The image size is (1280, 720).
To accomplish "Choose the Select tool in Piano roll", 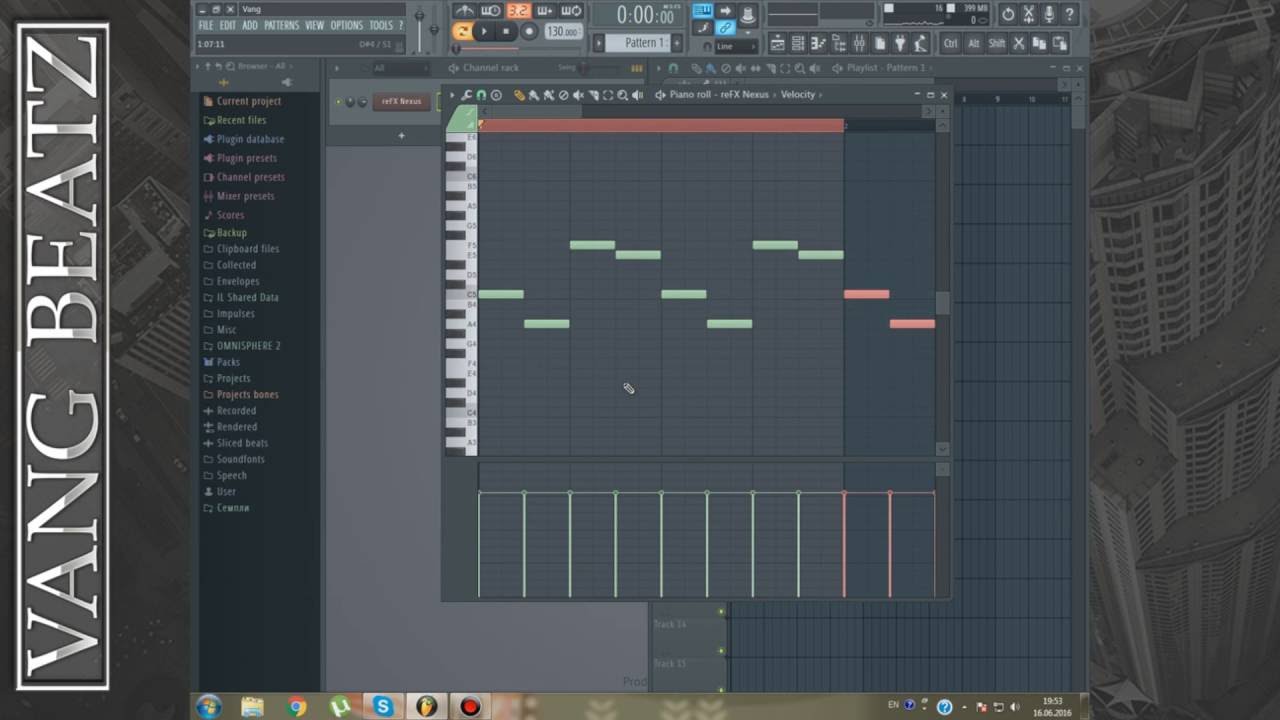I will [607, 95].
